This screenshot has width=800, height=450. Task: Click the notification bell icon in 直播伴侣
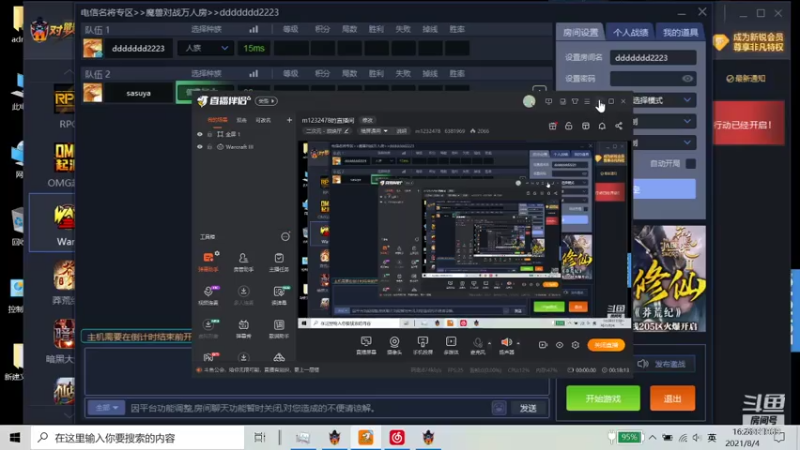click(602, 126)
